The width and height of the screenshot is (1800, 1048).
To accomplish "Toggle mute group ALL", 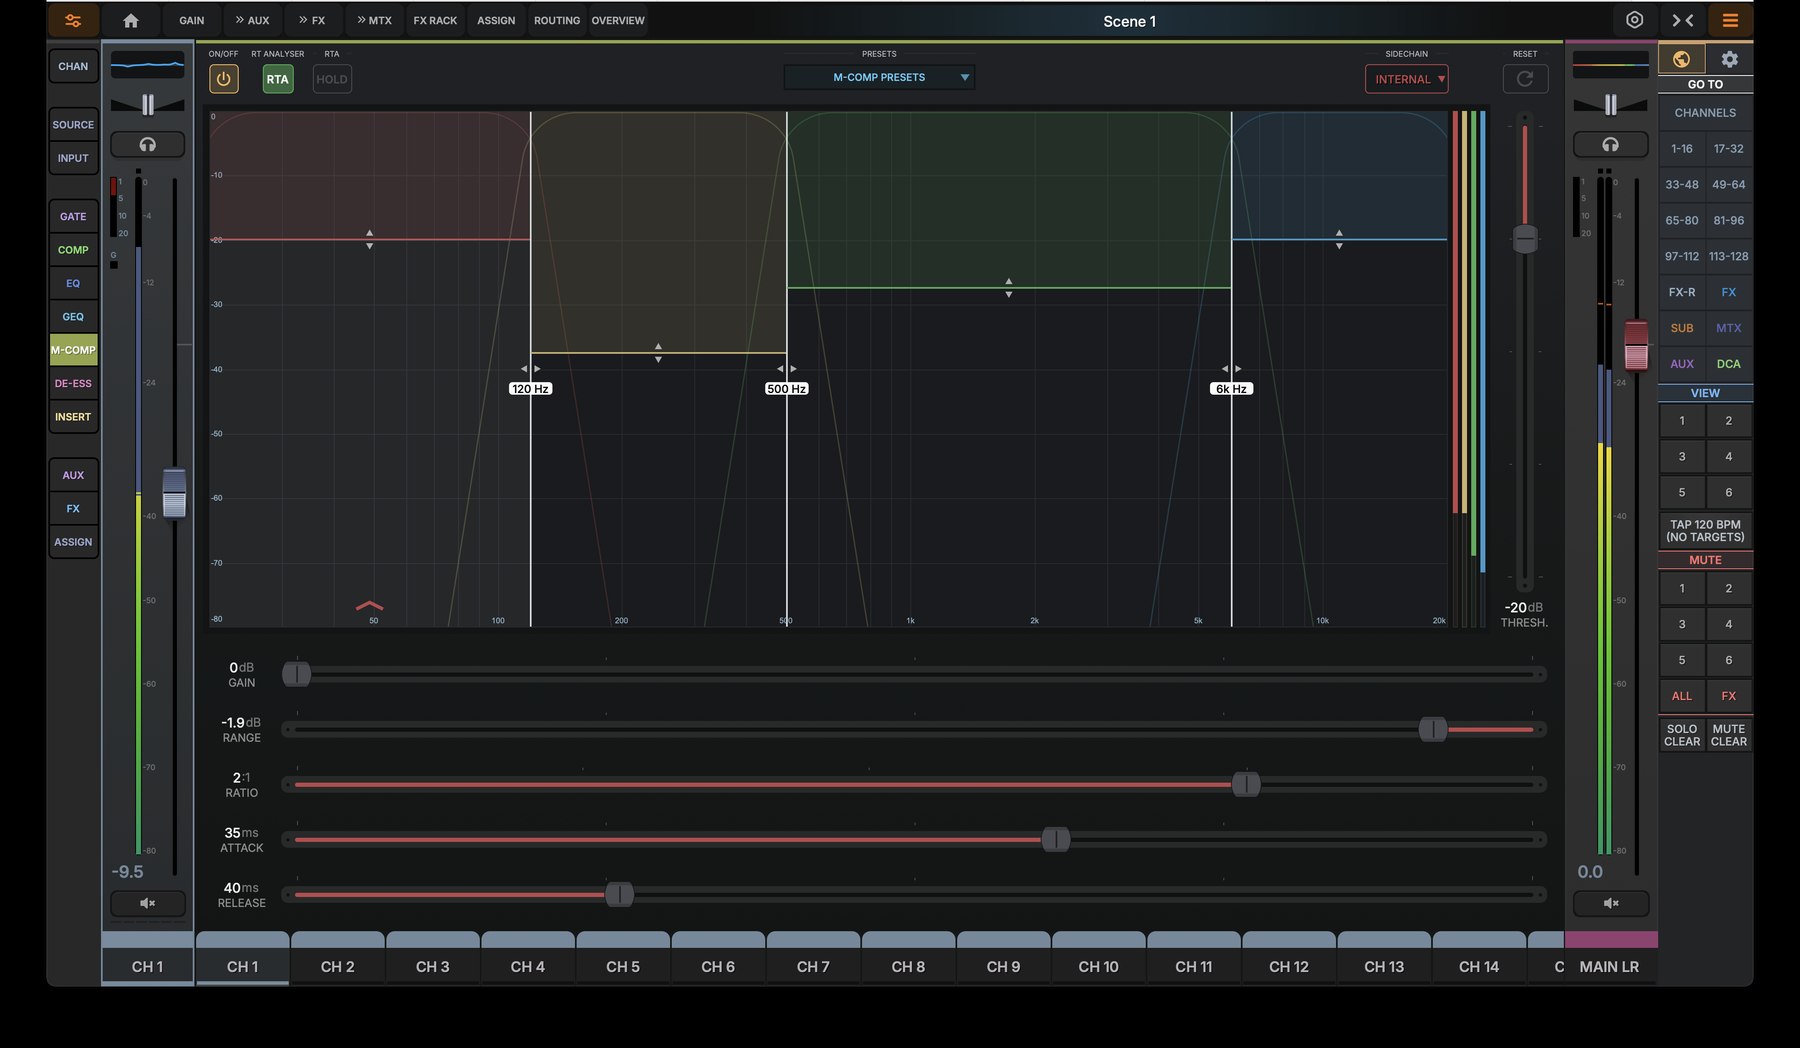I will [1682, 696].
